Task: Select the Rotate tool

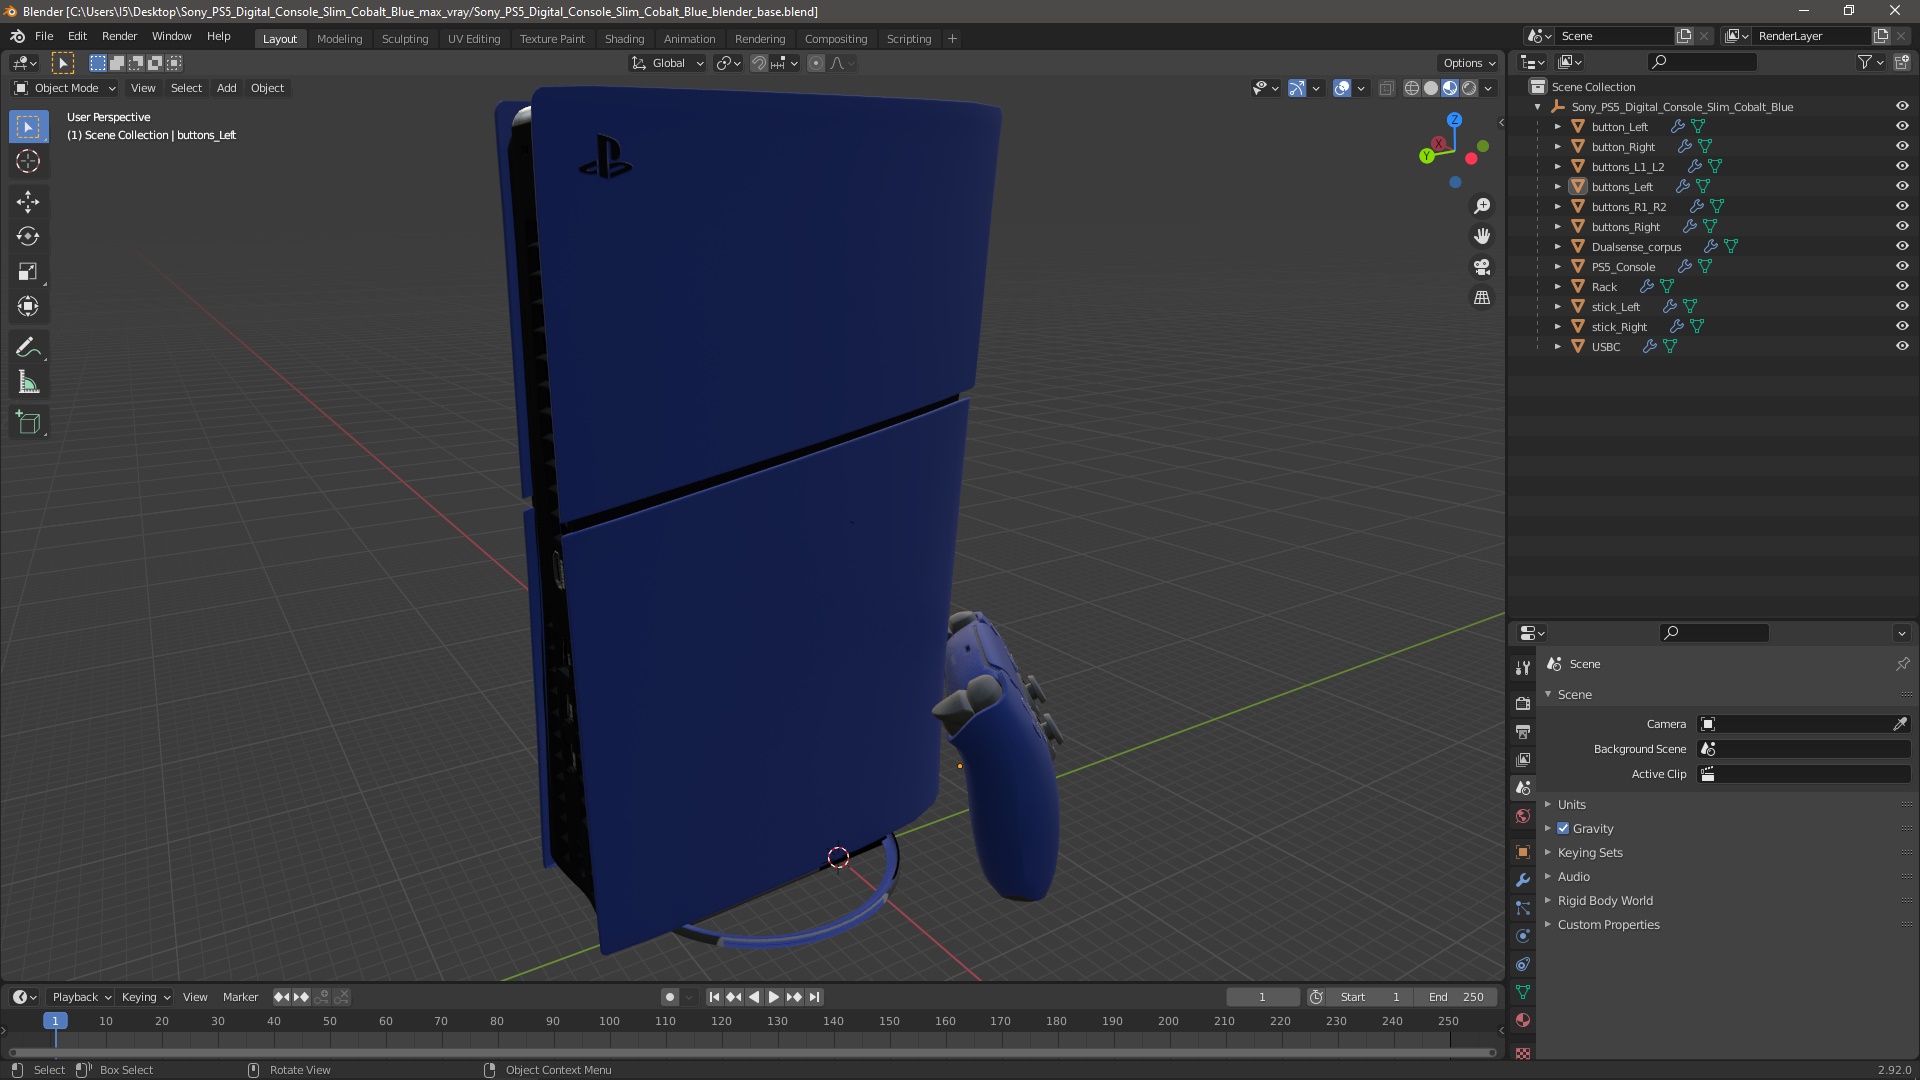Action: point(28,237)
